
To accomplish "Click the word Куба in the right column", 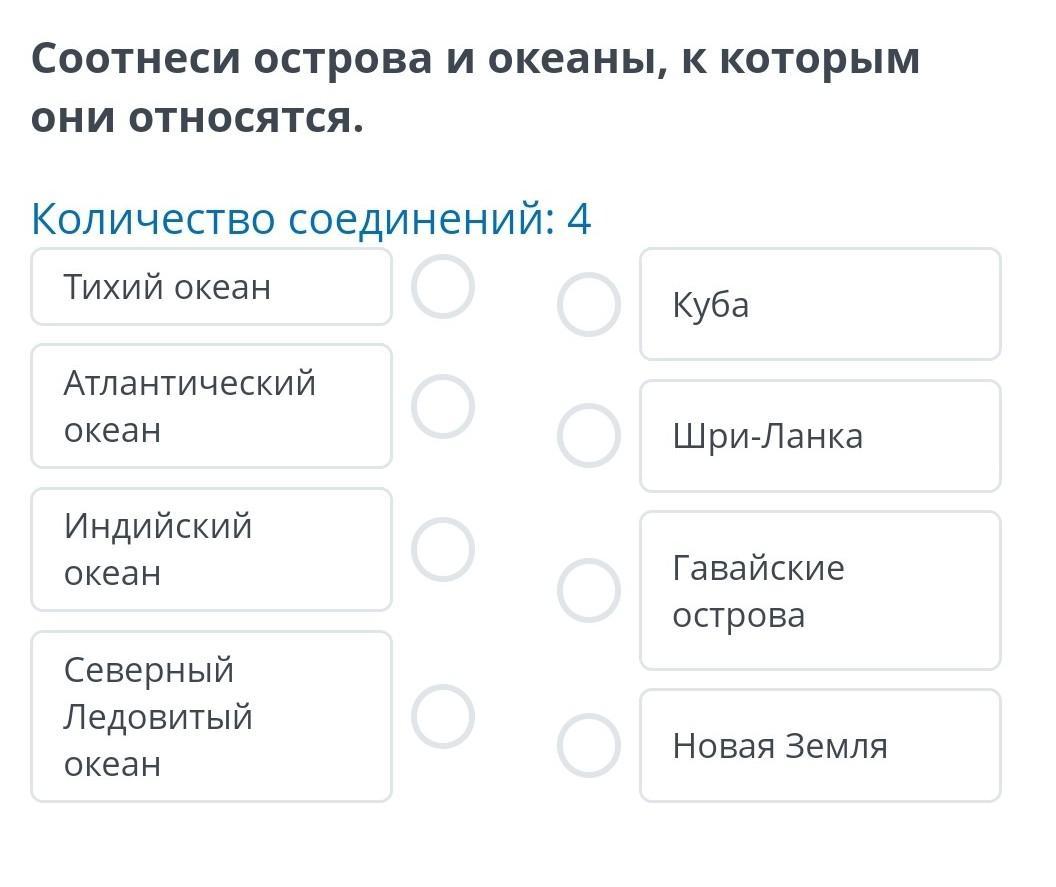I will click(x=711, y=304).
